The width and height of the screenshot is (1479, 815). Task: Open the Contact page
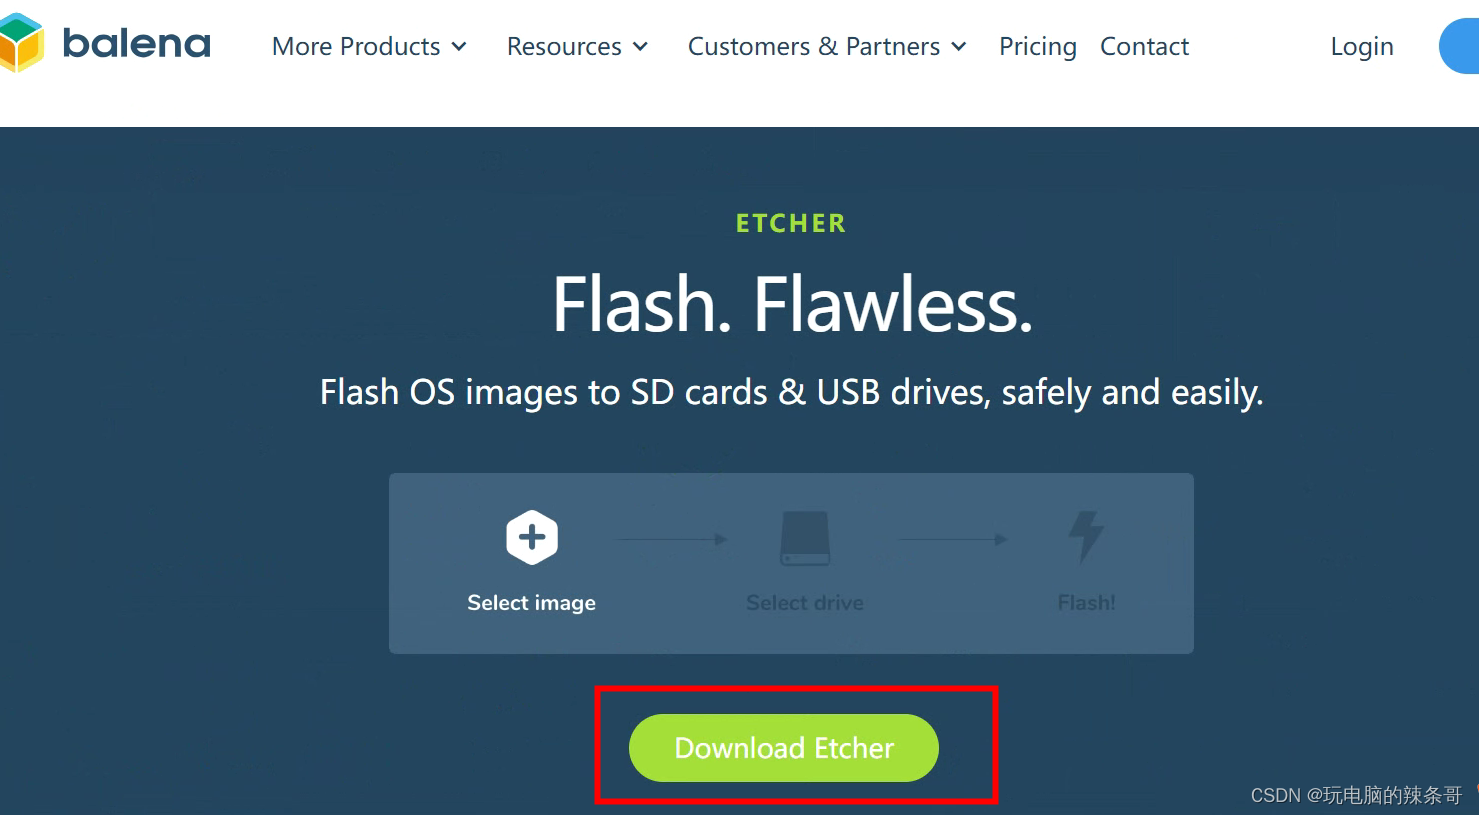coord(1144,47)
